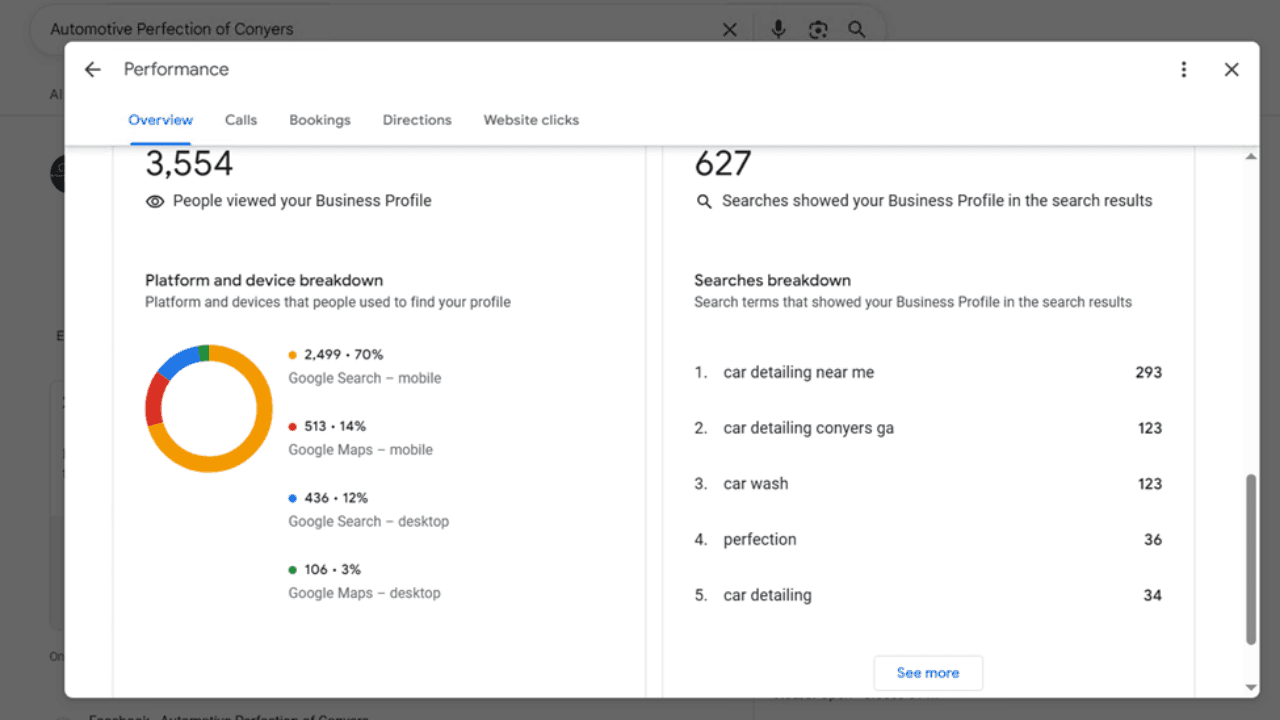Click the magnifying glass search icon

857,30
